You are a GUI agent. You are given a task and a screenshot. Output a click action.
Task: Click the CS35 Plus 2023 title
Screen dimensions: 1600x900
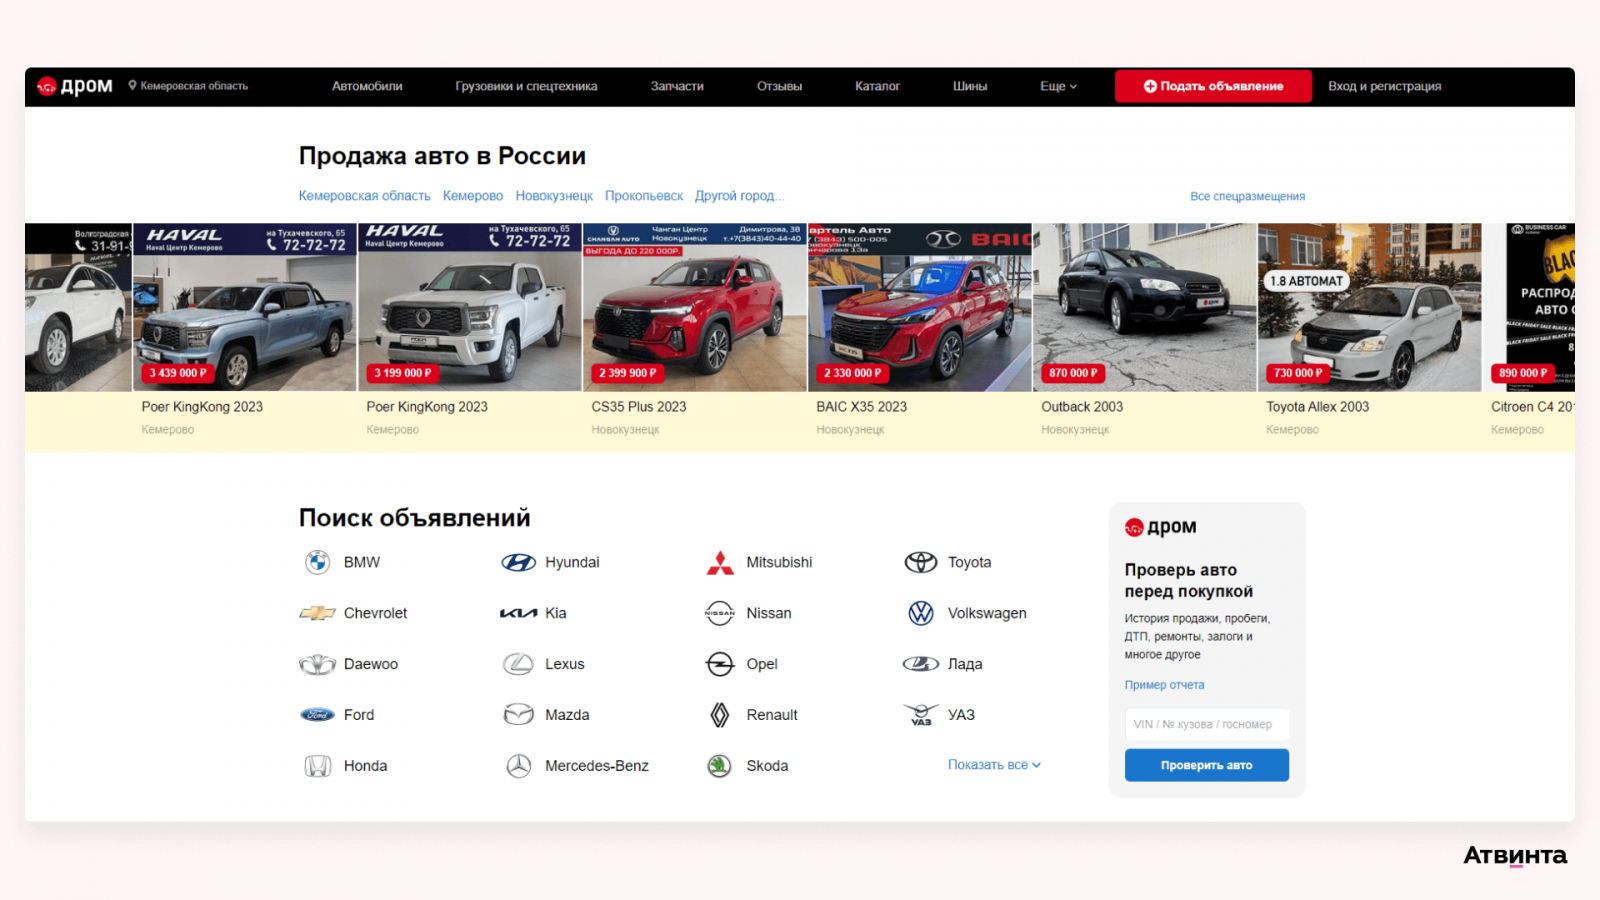pyautogui.click(x=639, y=407)
